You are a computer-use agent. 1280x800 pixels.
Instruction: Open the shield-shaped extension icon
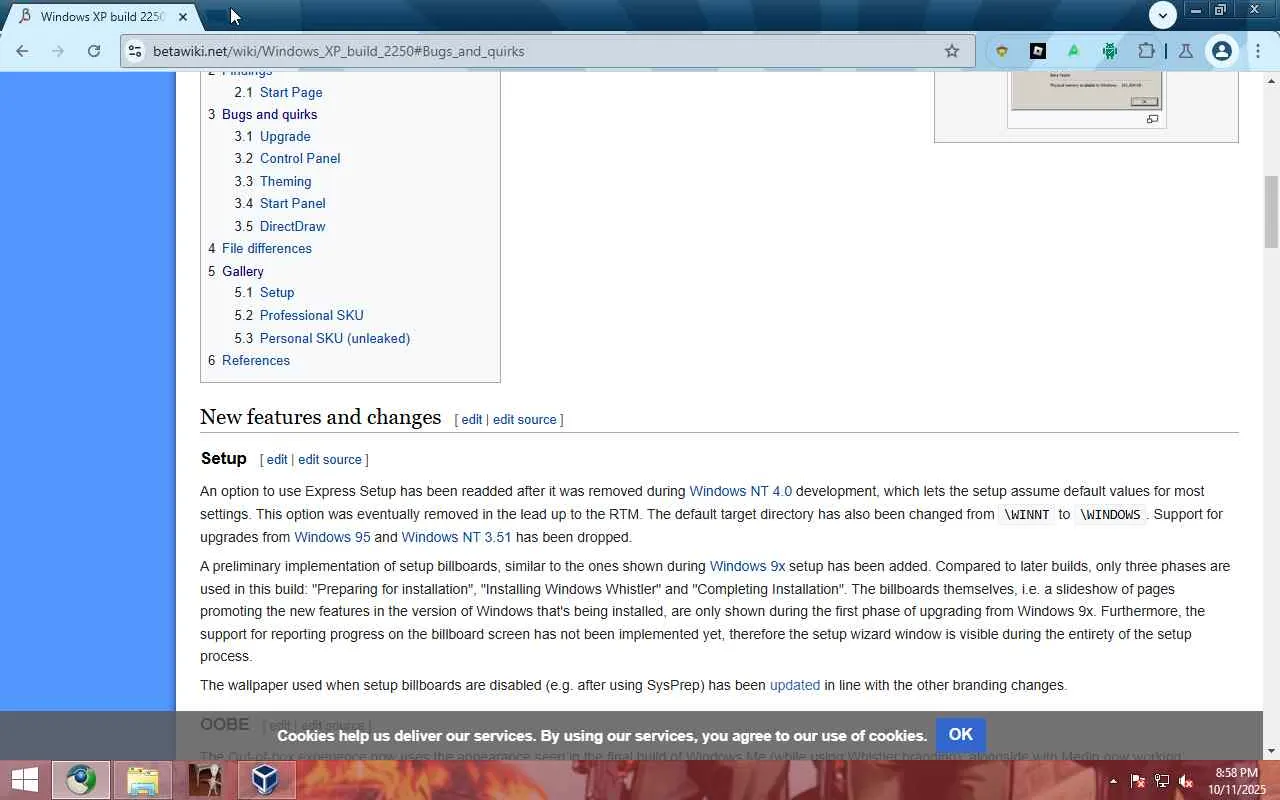[x=1001, y=51]
